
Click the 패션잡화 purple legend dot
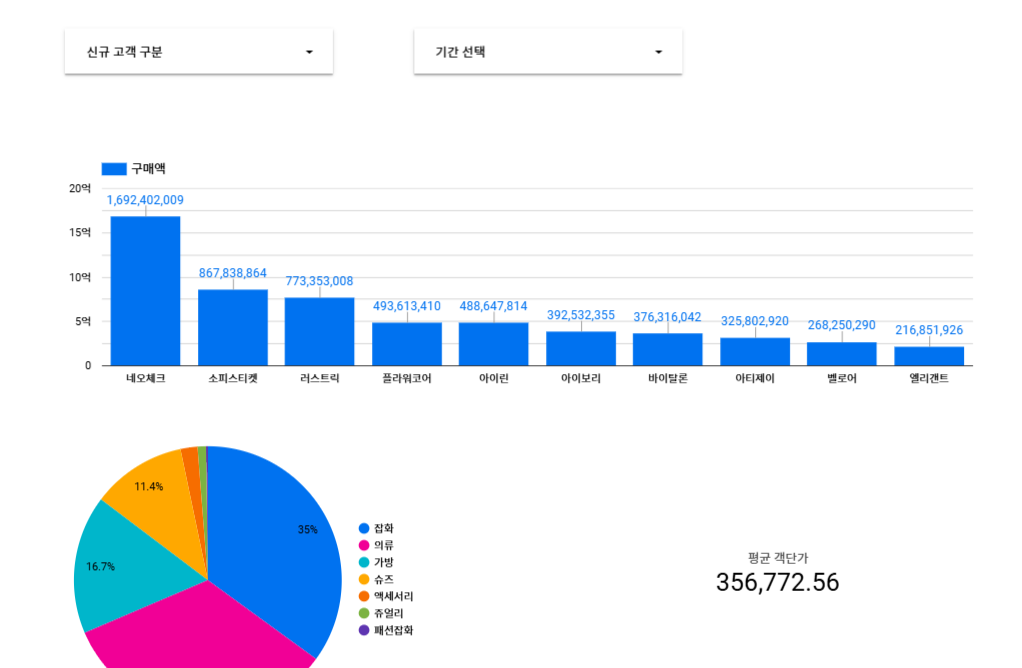(364, 630)
